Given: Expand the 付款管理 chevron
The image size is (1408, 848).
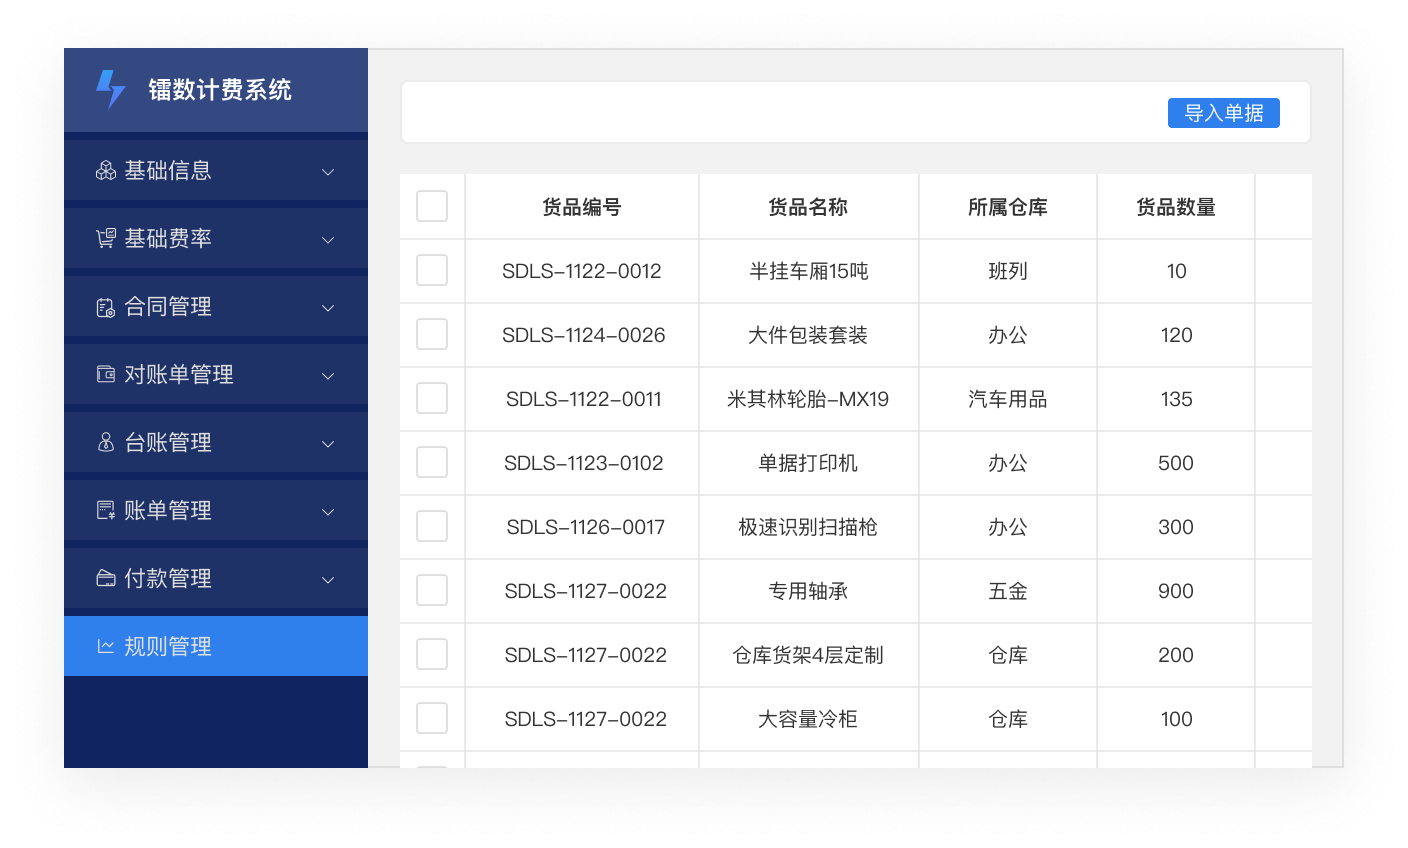Looking at the screenshot, I should 328,580.
